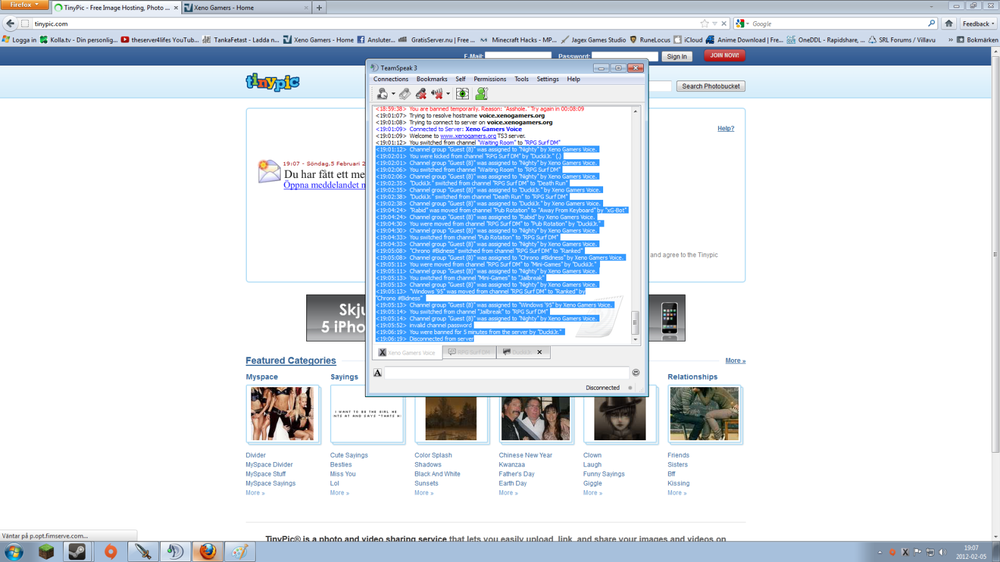Click the Firefox menu button
The width and height of the screenshot is (1000, 562).
(24, 4)
